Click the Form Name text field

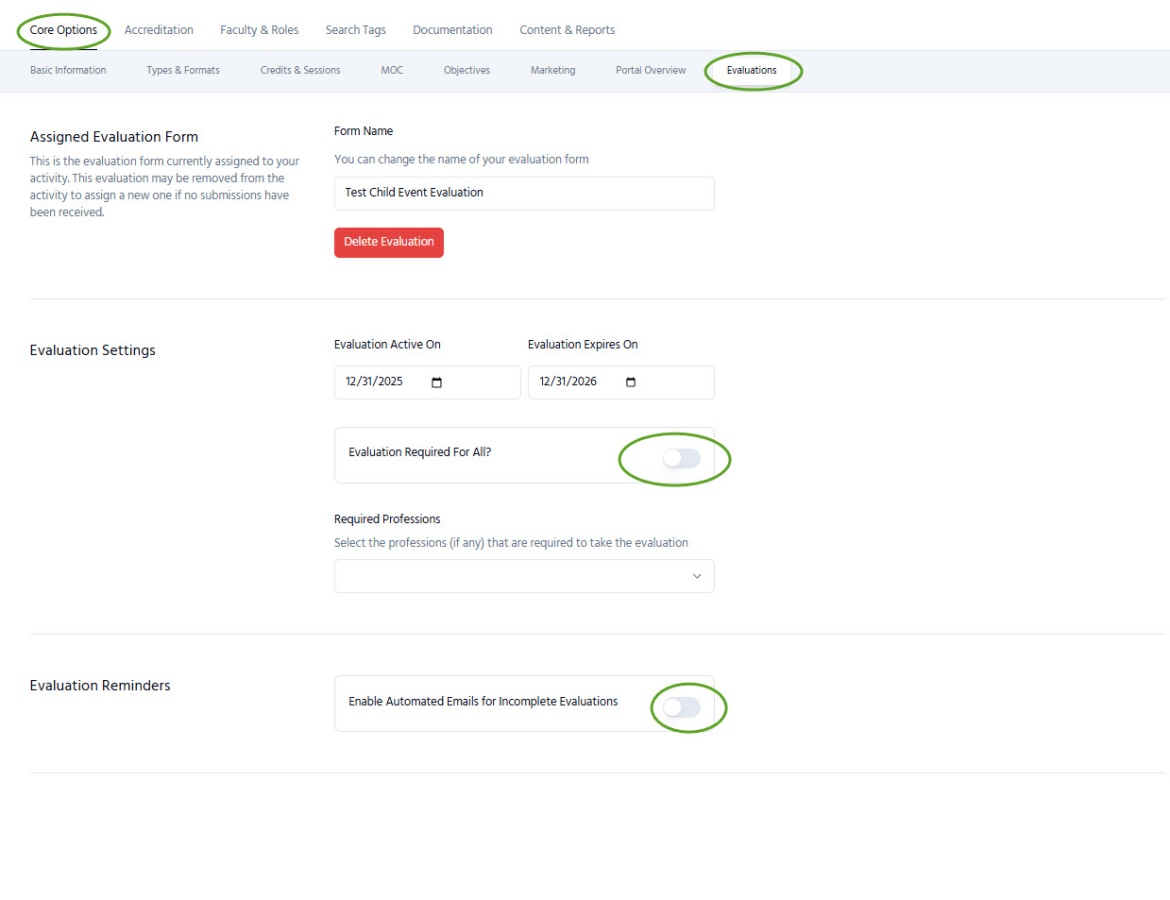tap(524, 193)
